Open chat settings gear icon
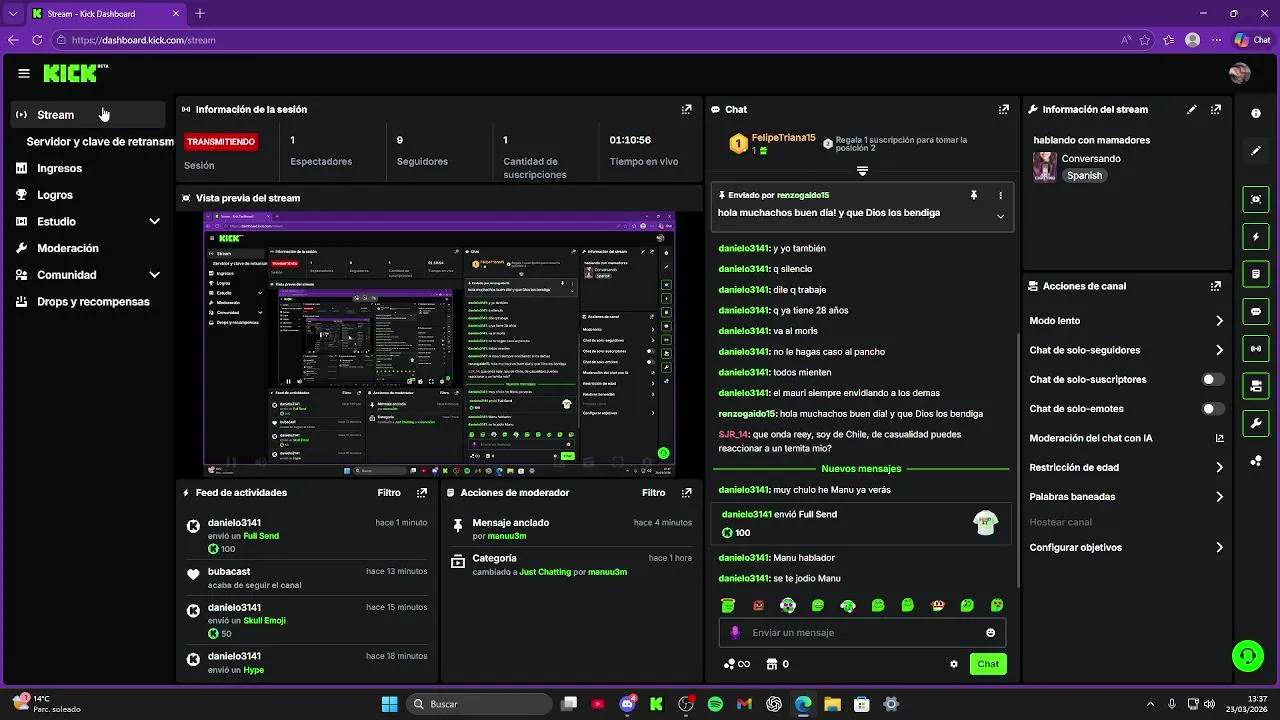Viewport: 1280px width, 720px height. click(954, 664)
